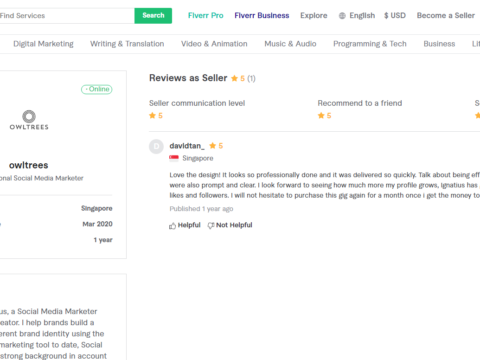
Task: Open Digital Marketing category
Action: pyautogui.click(x=43, y=44)
